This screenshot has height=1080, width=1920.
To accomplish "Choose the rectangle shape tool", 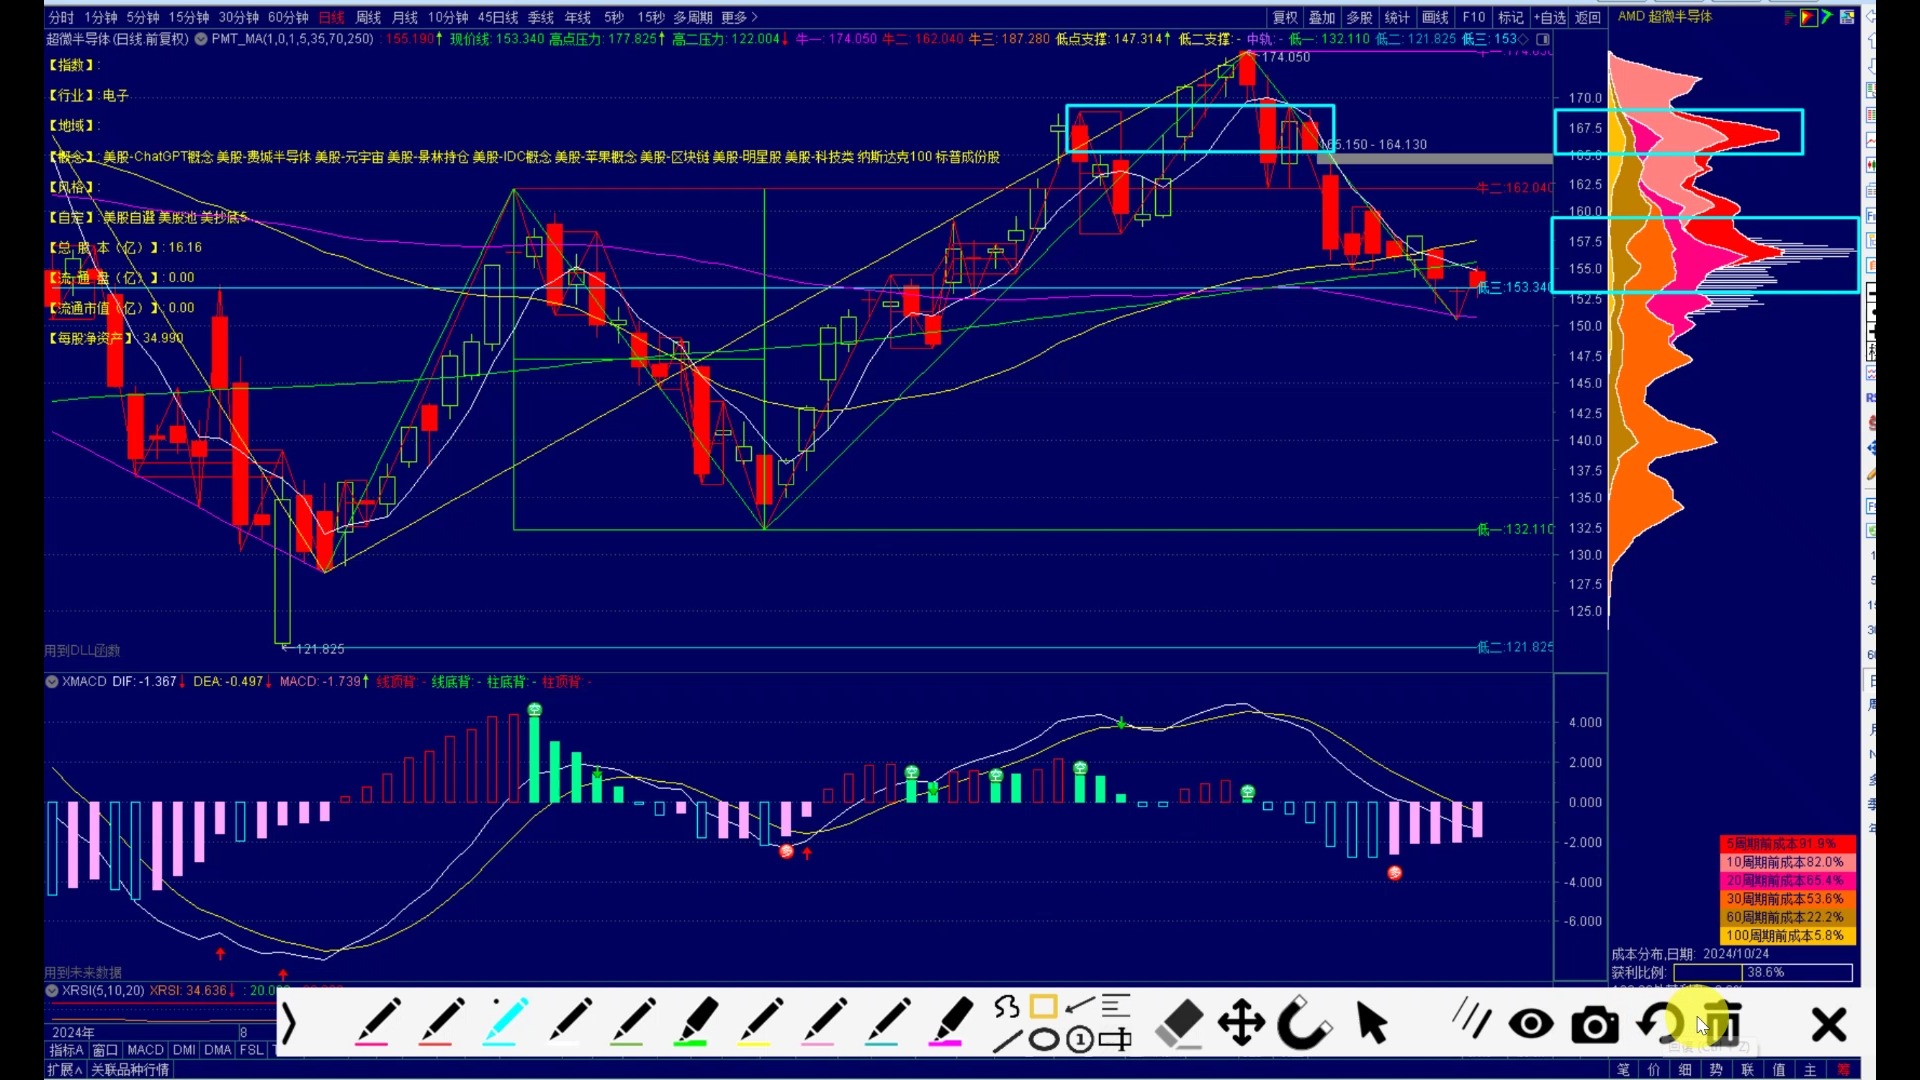I will pos(1043,1007).
